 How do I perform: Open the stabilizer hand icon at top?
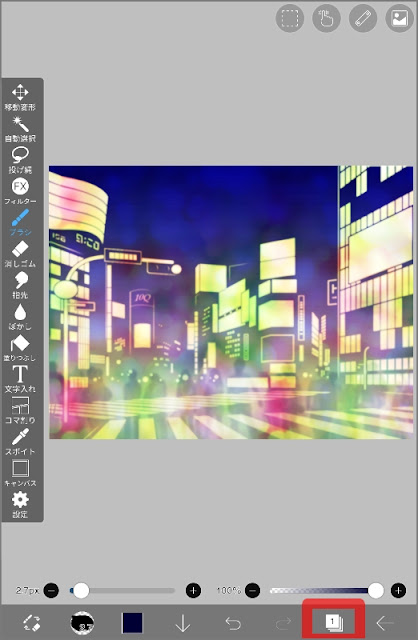[326, 18]
